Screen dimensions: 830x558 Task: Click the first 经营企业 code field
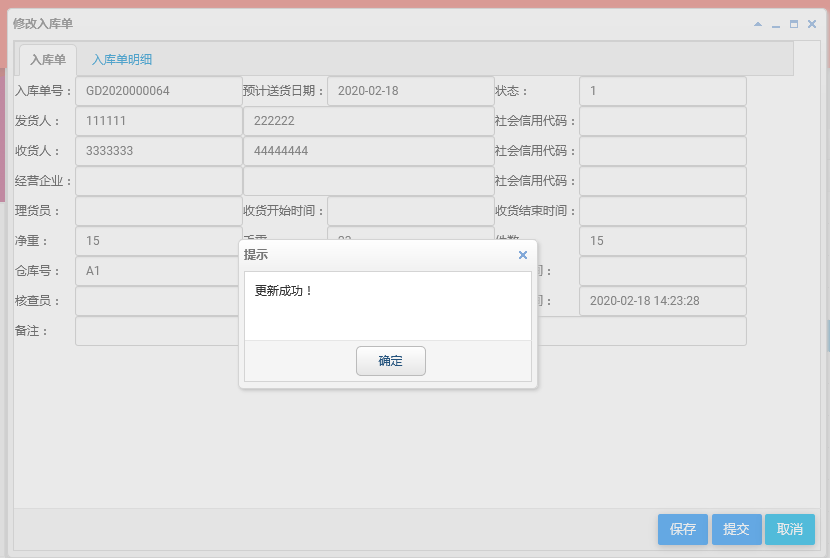159,181
